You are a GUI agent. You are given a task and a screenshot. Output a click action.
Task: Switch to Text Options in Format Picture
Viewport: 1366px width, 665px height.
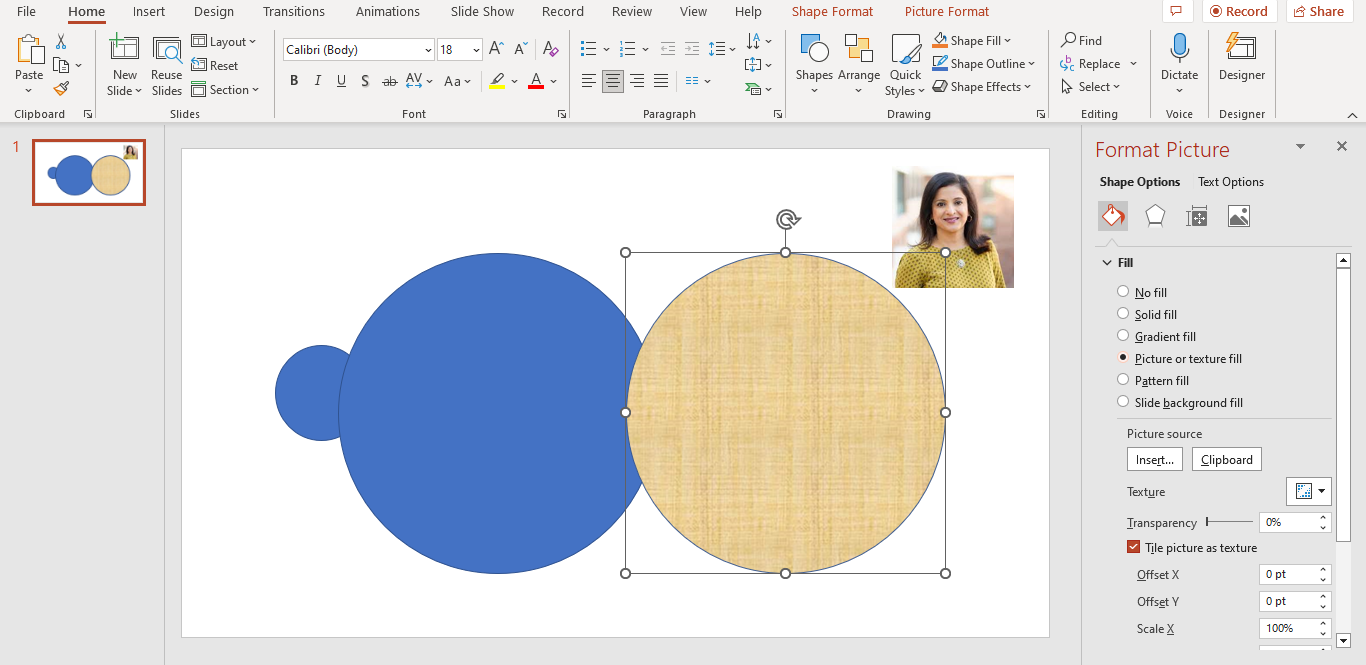click(x=1231, y=181)
